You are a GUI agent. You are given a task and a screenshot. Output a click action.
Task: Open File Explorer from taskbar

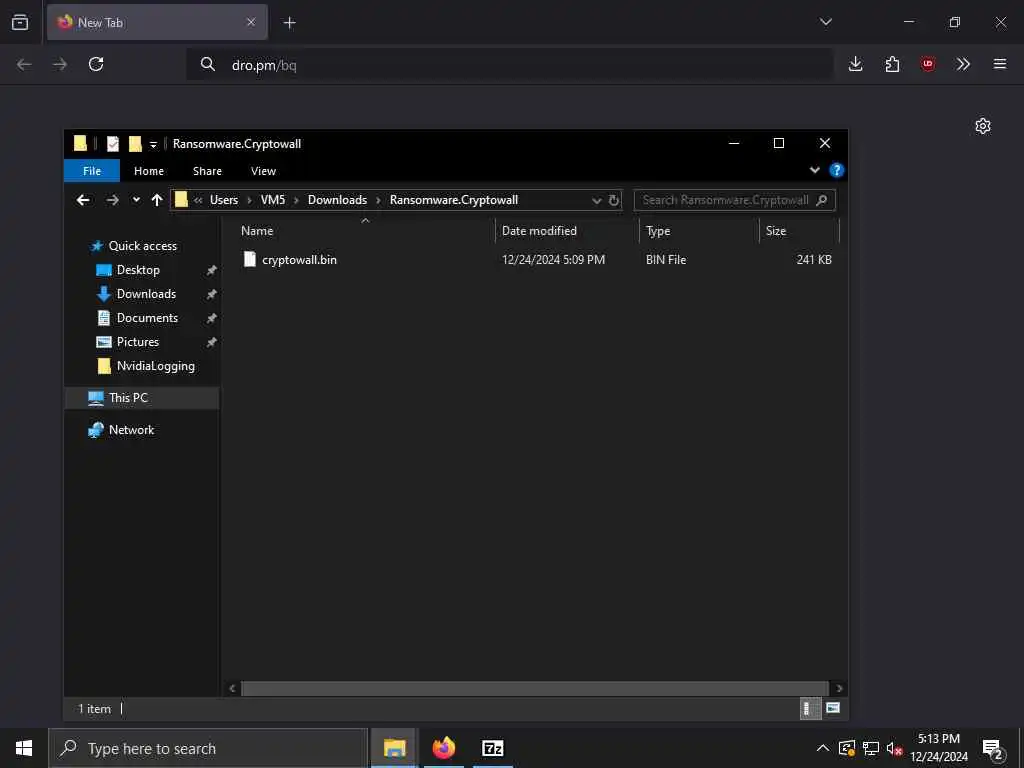point(394,748)
